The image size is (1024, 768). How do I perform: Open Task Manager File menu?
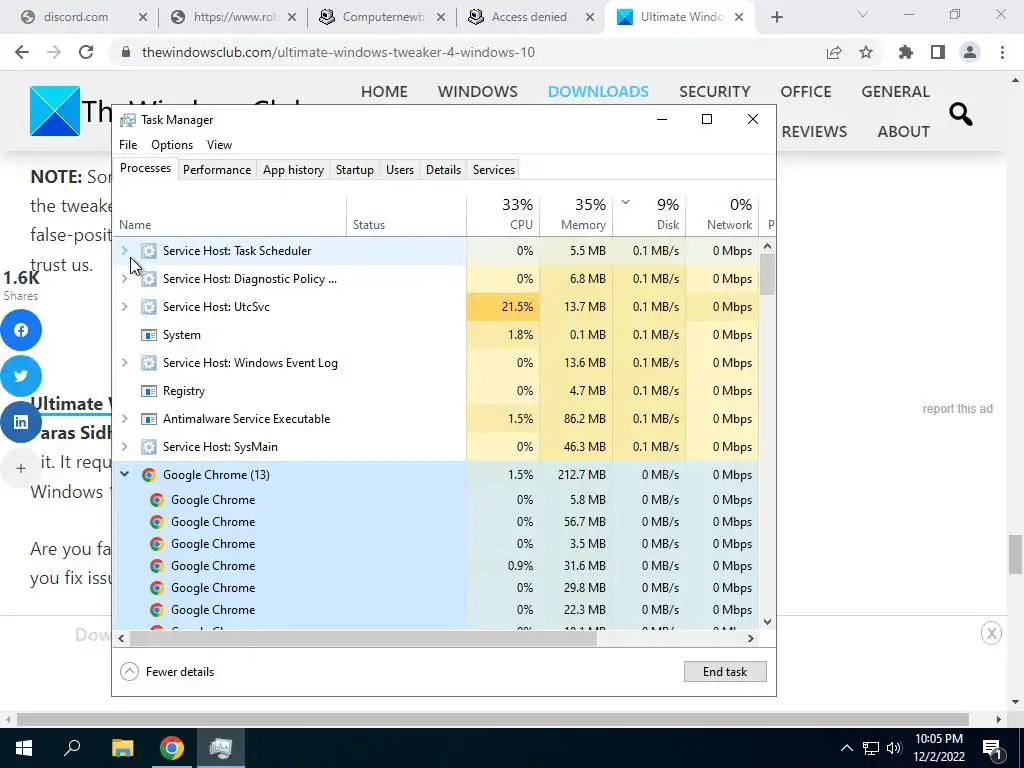pyautogui.click(x=128, y=145)
